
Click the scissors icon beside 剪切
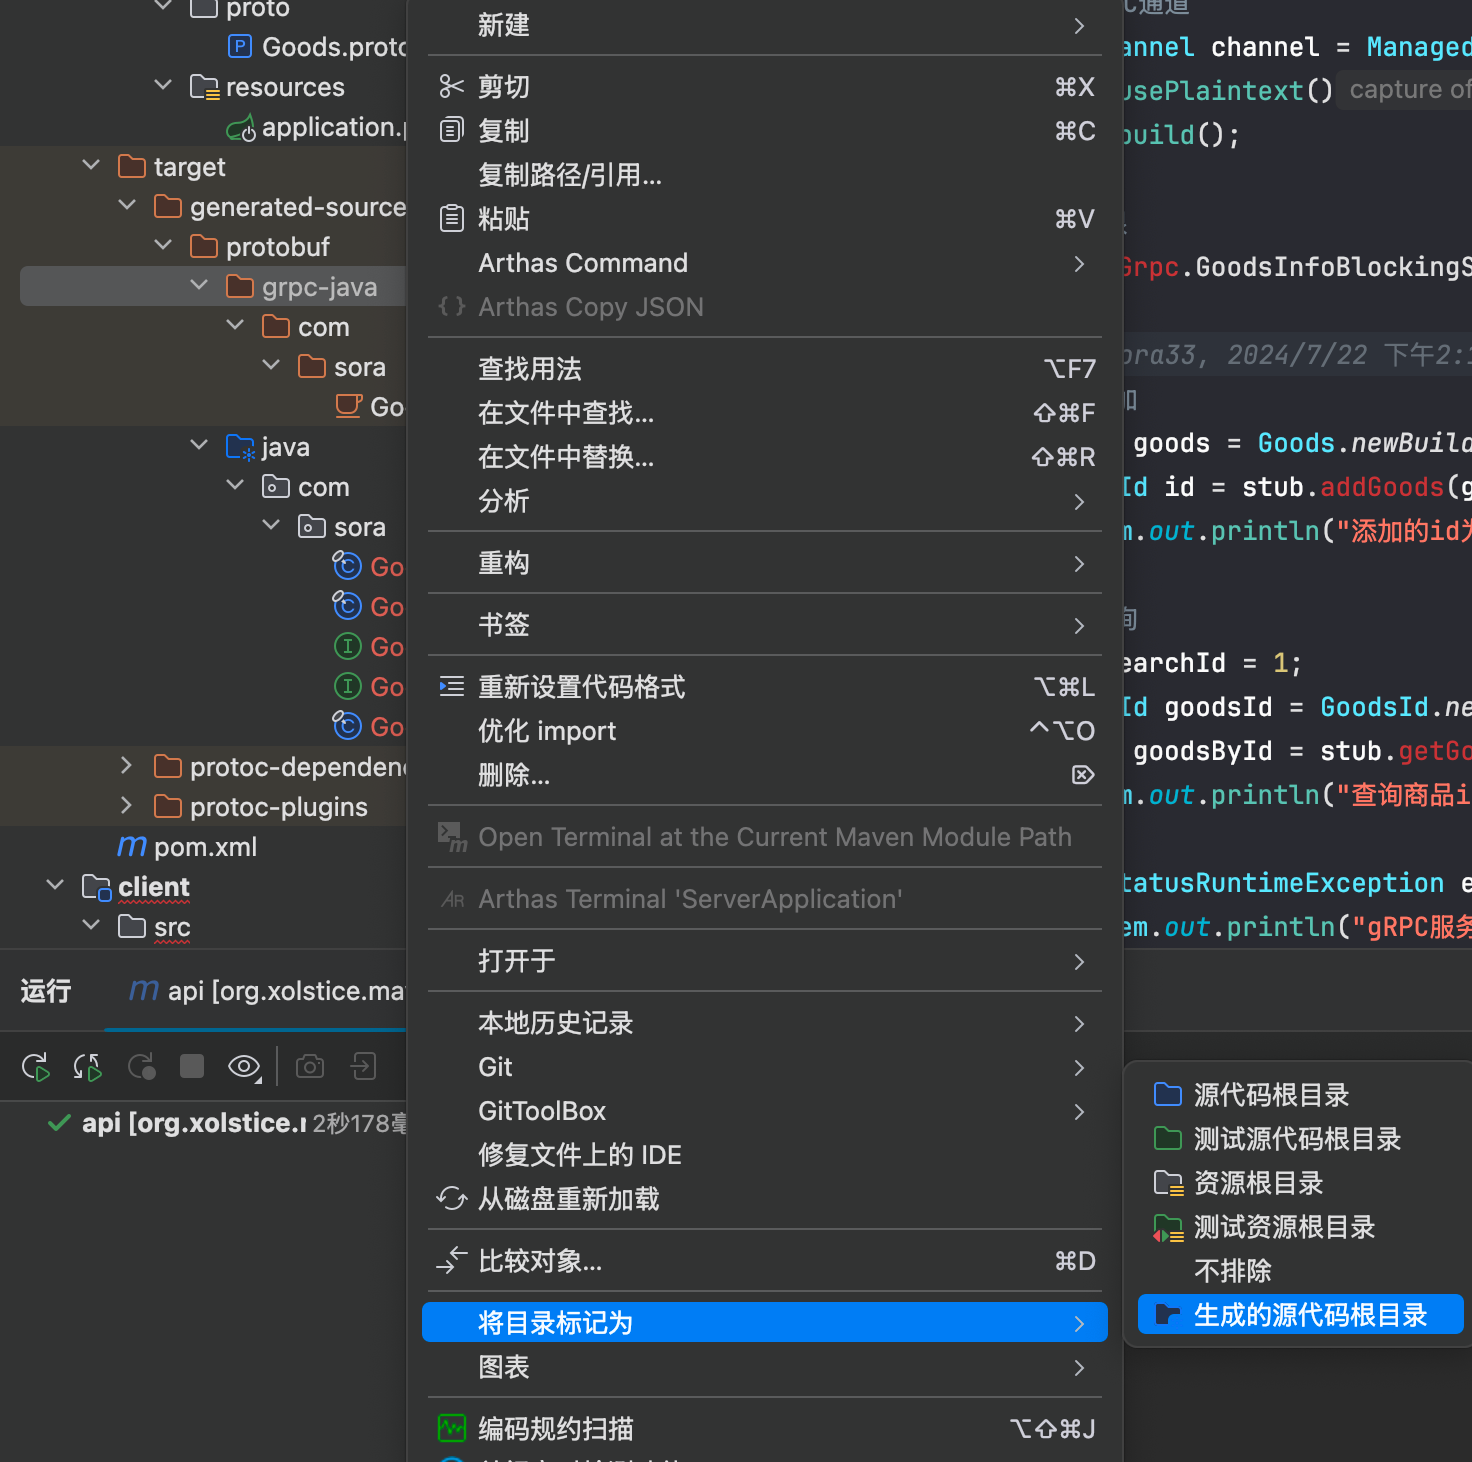click(452, 87)
